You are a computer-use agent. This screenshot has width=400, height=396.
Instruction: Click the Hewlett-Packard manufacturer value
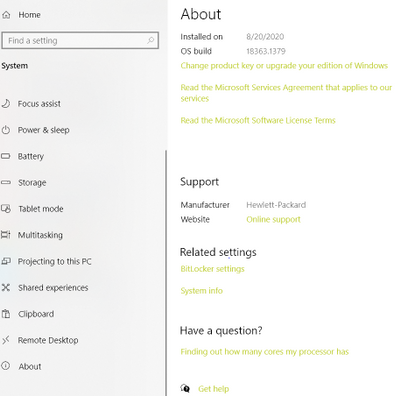point(276,205)
